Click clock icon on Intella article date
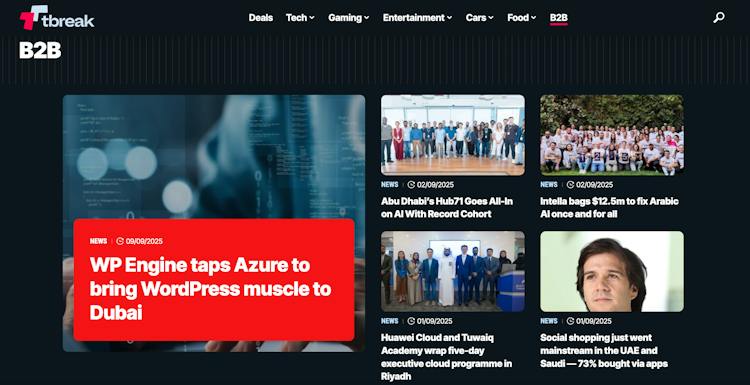The width and height of the screenshot is (750, 385). pyautogui.click(x=570, y=185)
